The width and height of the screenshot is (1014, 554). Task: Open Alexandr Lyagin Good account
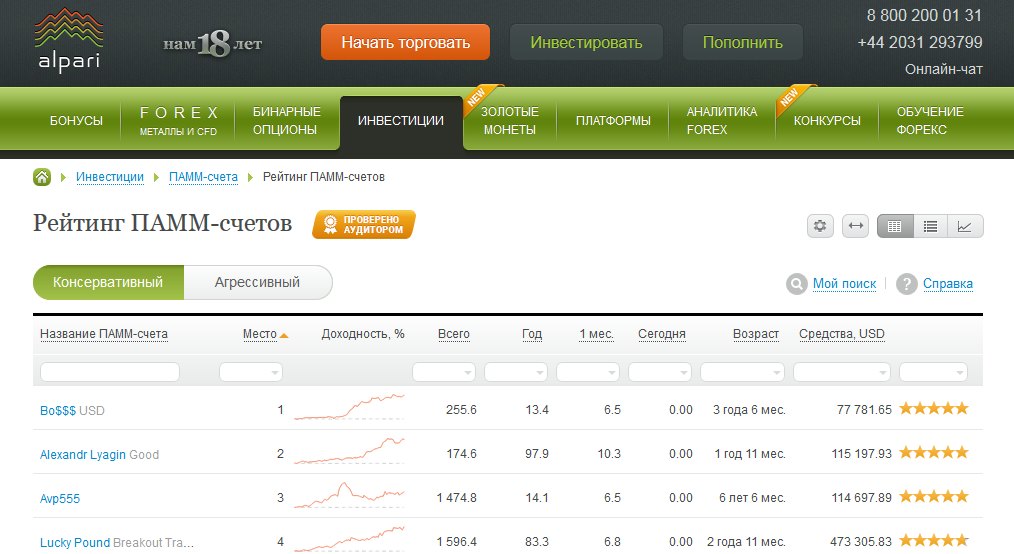pos(100,454)
